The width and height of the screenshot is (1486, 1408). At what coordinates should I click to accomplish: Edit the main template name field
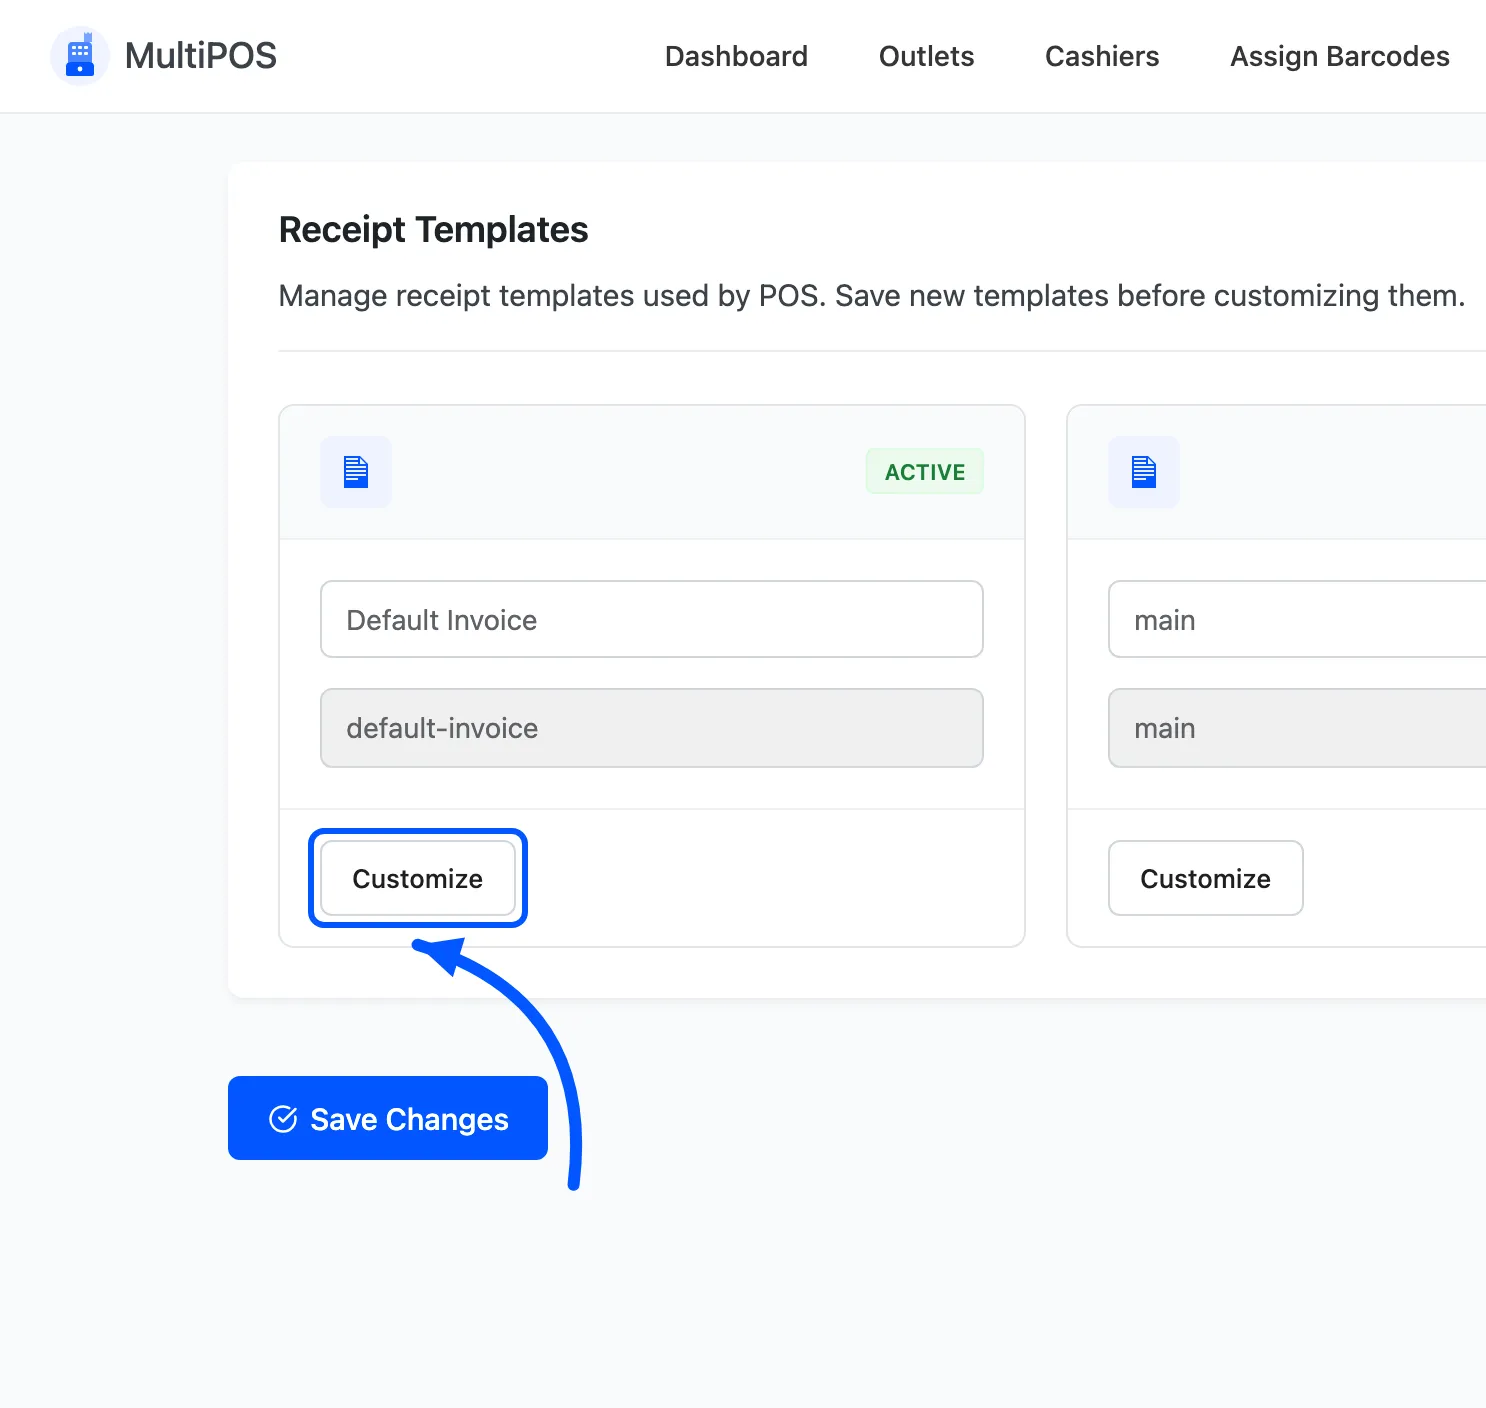1297,619
